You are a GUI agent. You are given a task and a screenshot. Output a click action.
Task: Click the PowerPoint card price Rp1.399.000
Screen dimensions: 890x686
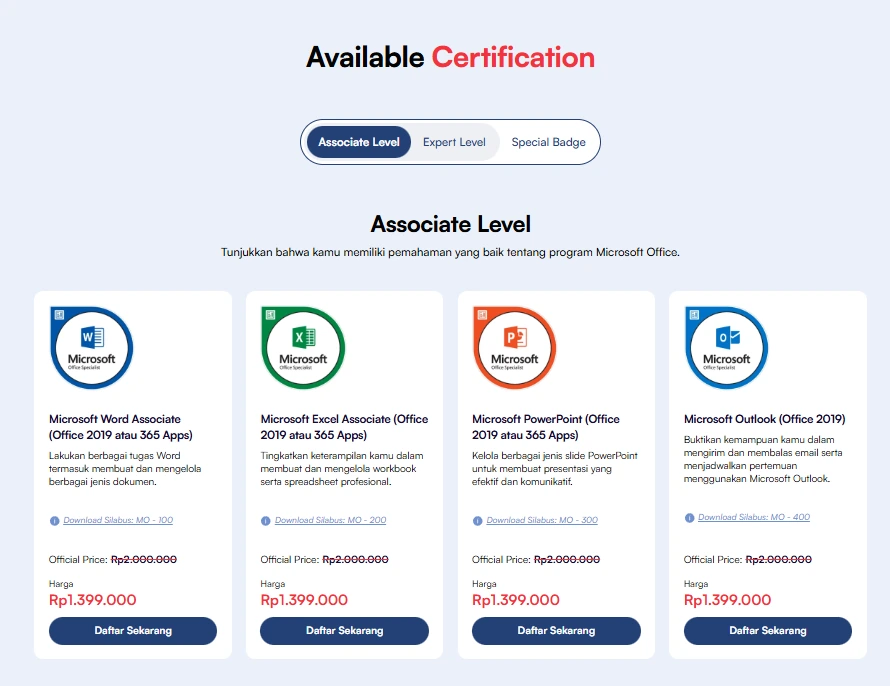(516, 600)
